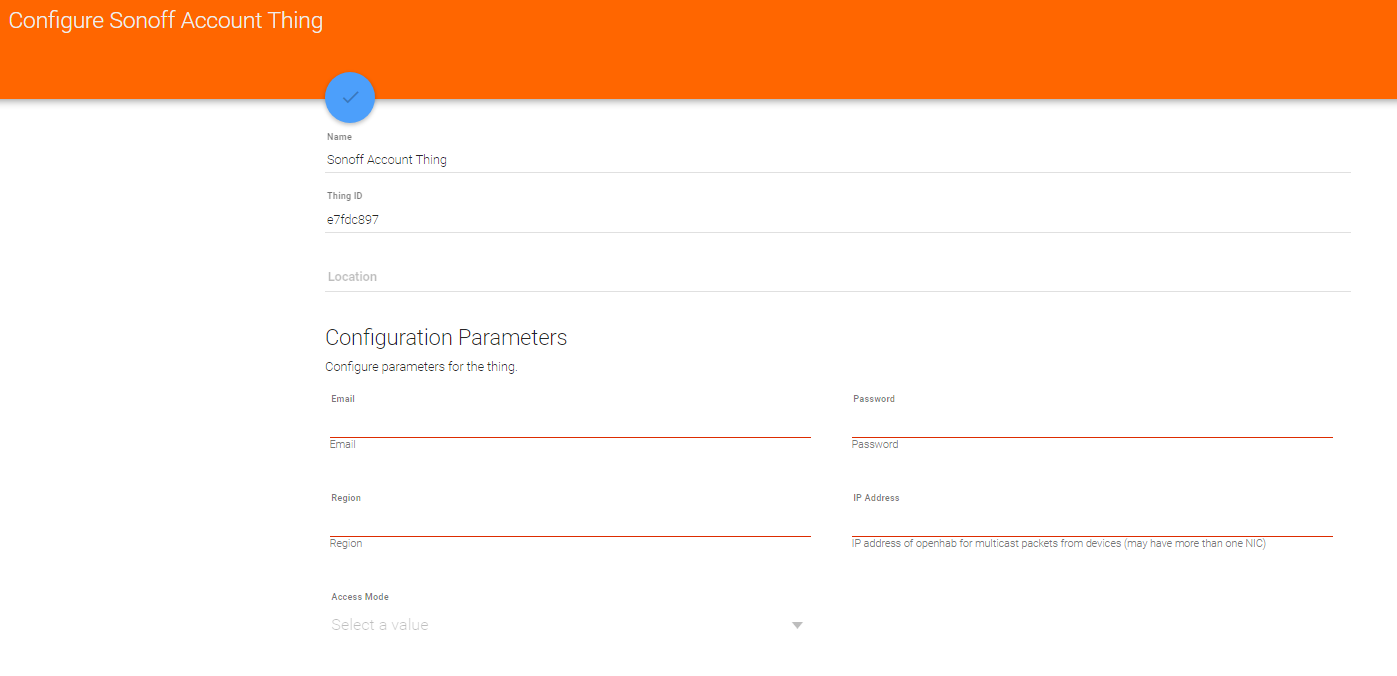This screenshot has width=1397, height=676.
Task: Focus the Email input field
Action: click(570, 424)
